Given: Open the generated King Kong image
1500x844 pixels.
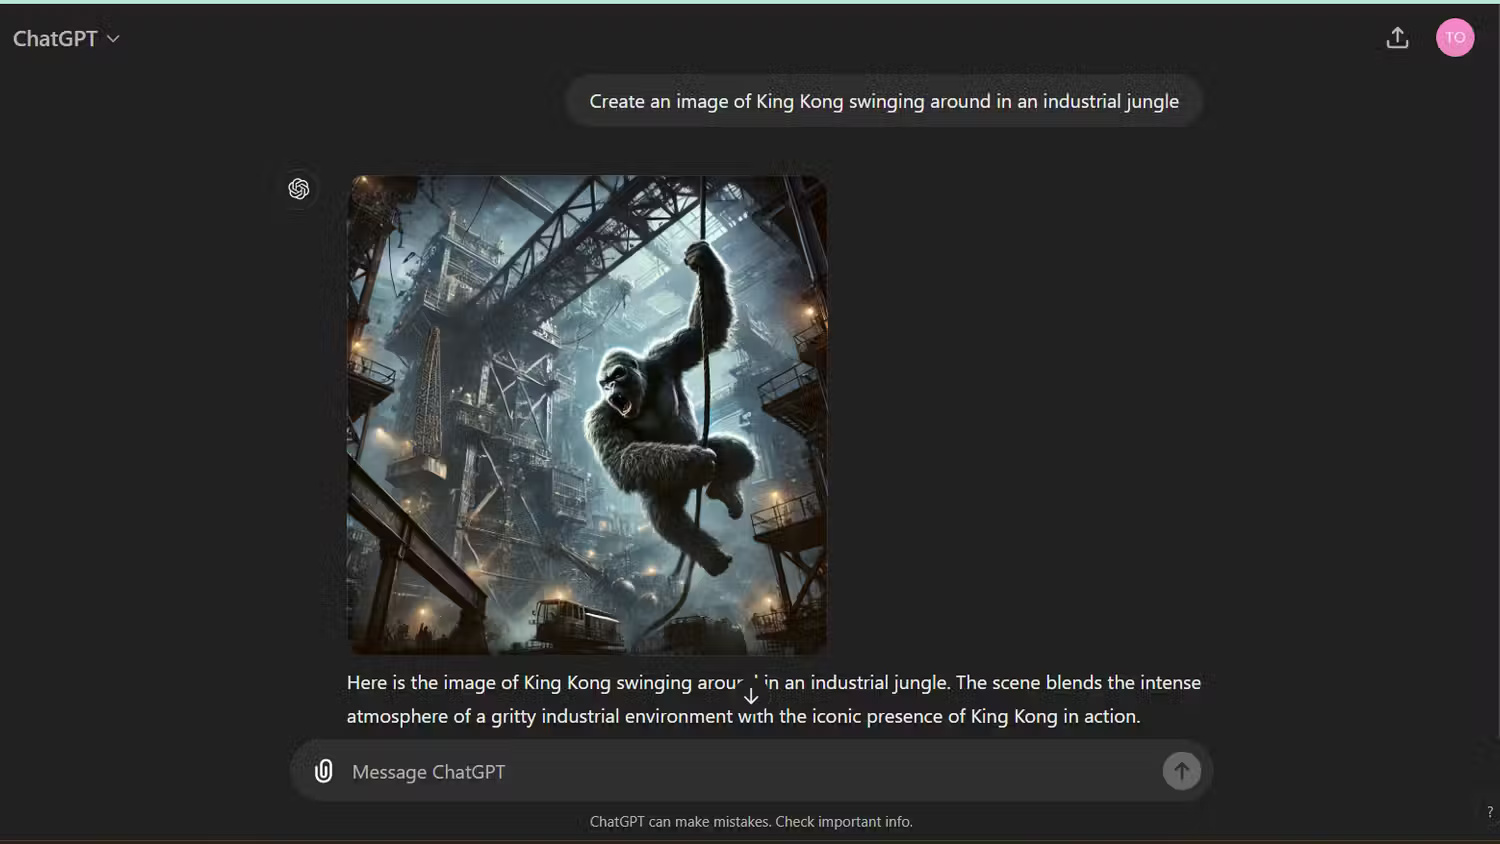Looking at the screenshot, I should pyautogui.click(x=587, y=415).
